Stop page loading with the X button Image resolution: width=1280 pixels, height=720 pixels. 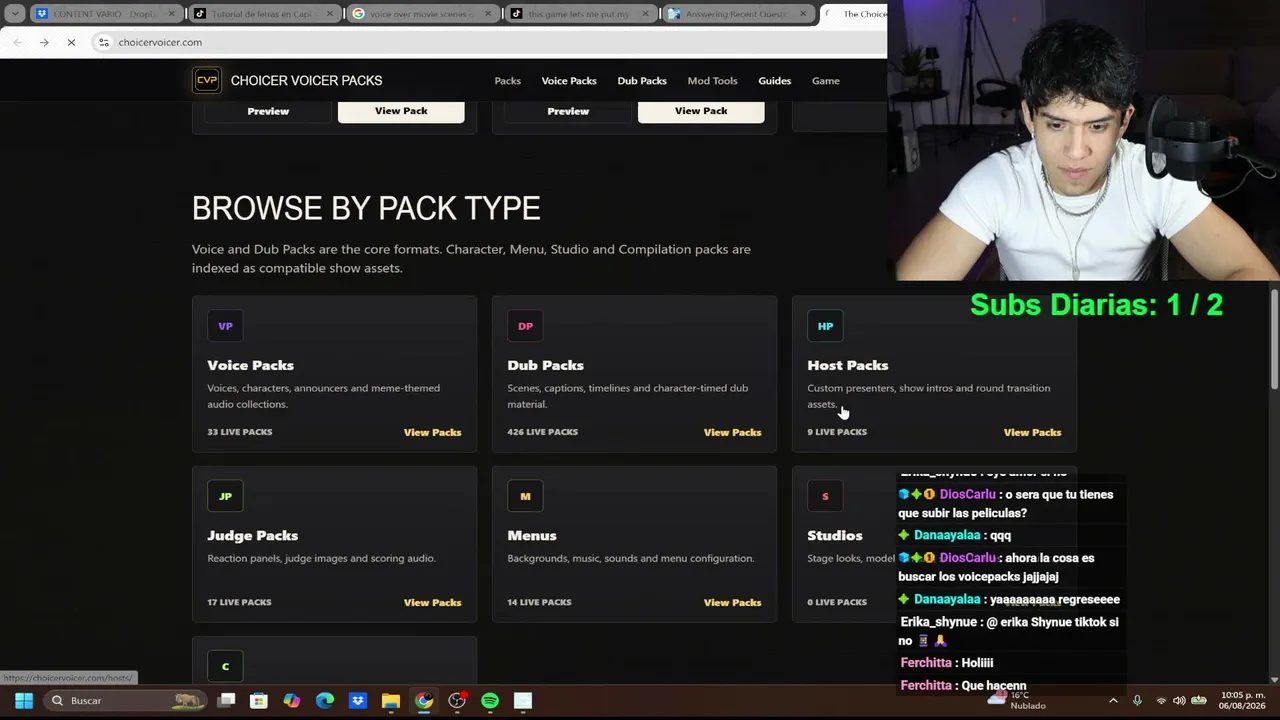coord(71,42)
